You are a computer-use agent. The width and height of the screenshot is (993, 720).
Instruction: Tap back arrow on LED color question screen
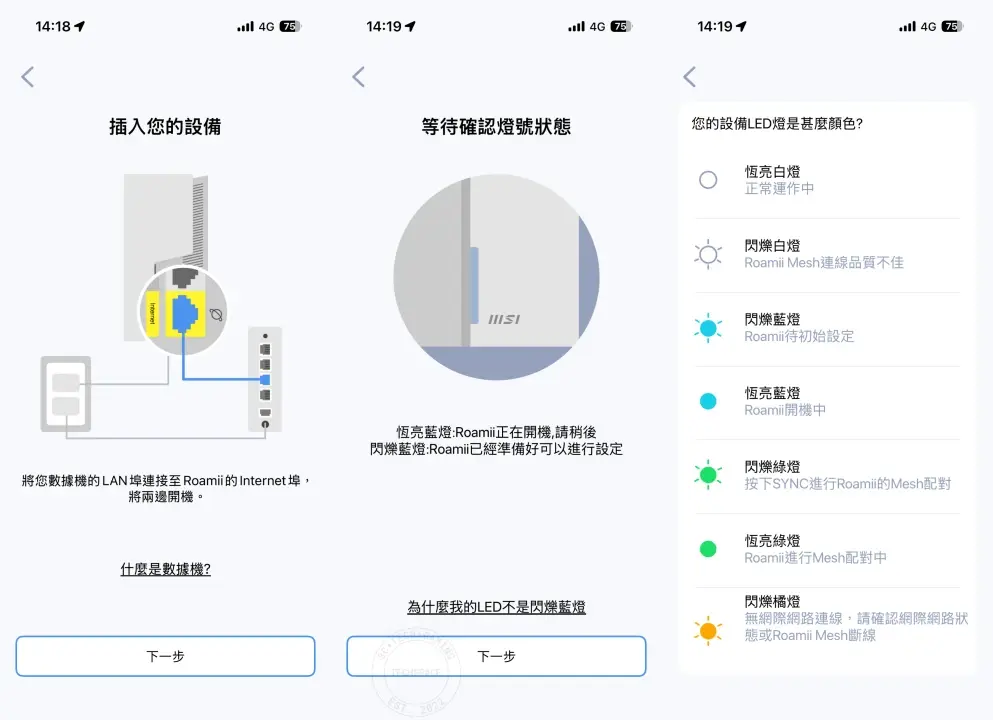coord(690,77)
